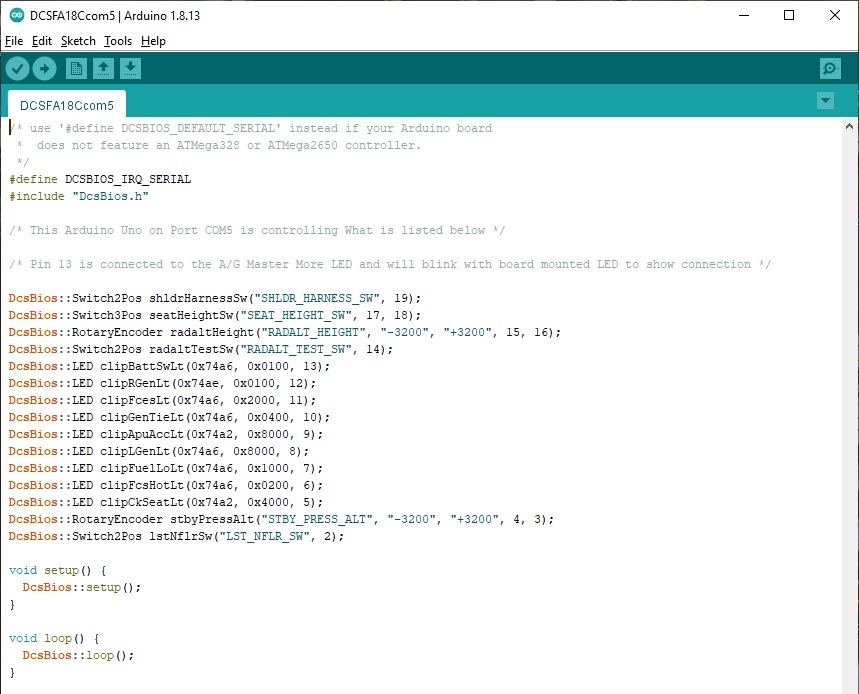Click clipFcsHotLt in the code

point(142,485)
